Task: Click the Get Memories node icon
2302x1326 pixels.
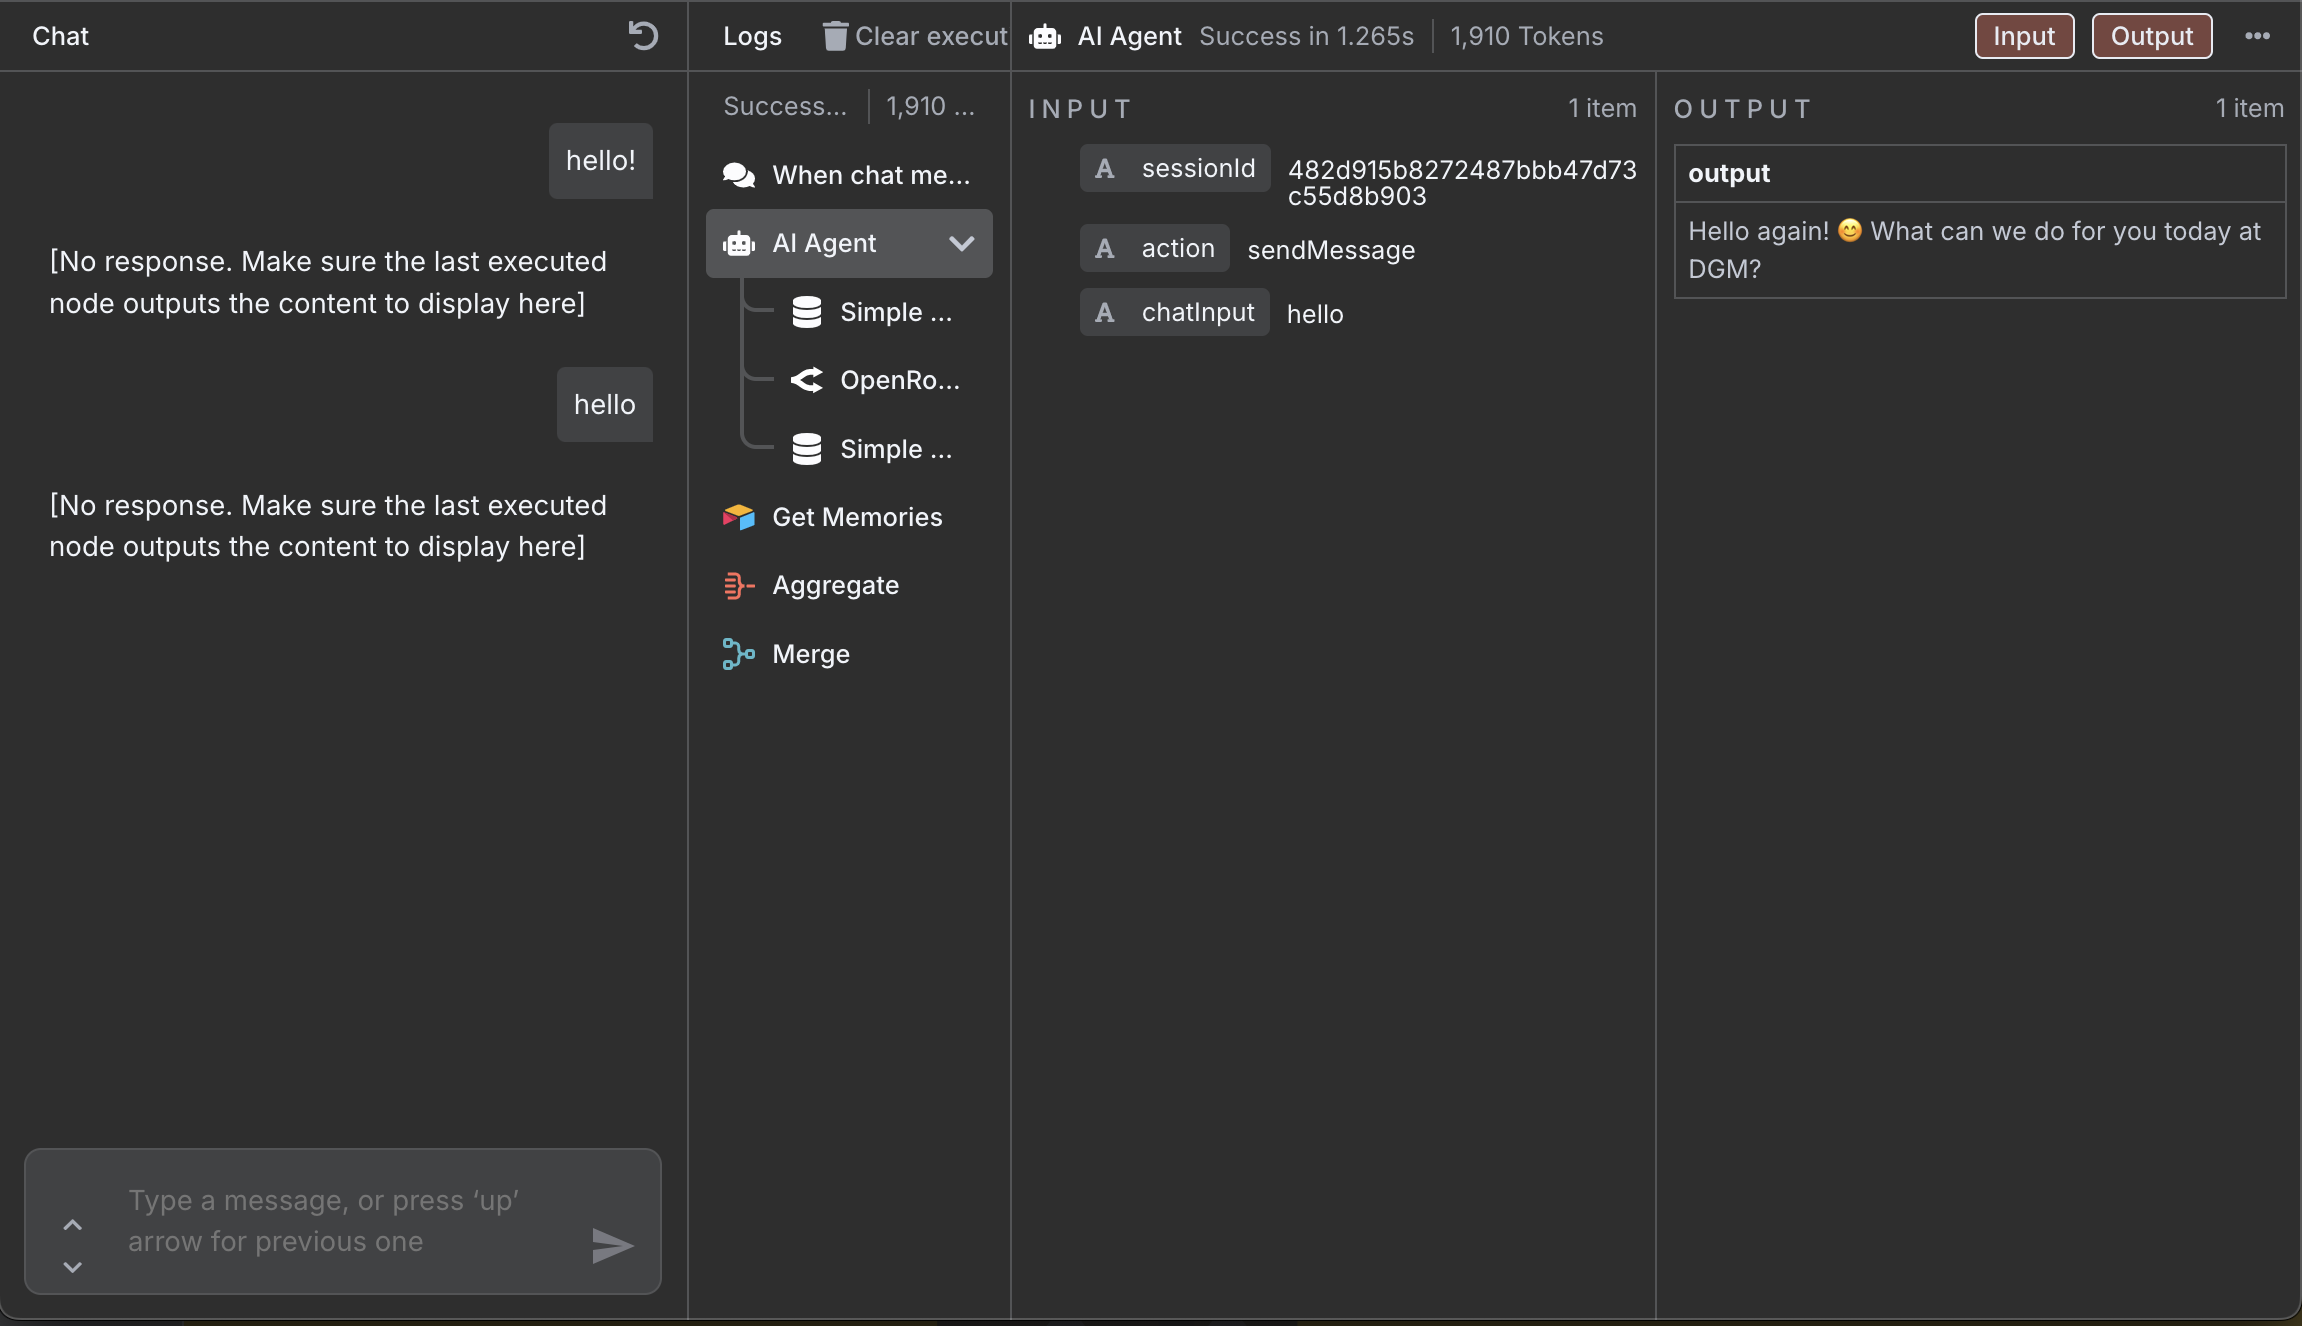Action: click(737, 517)
